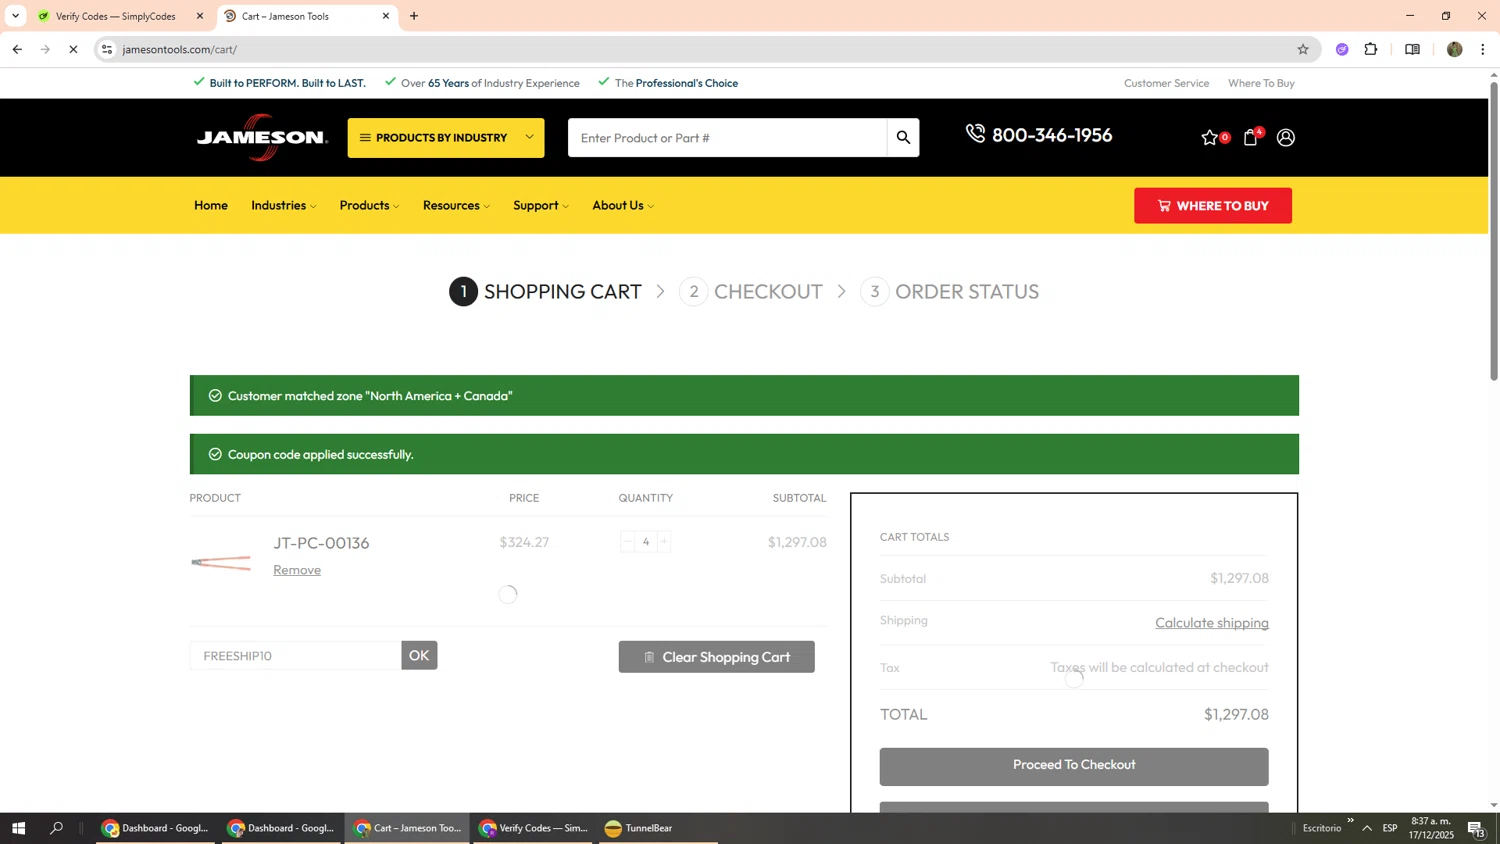Click the search magnifier button
1500x844 pixels.
click(903, 138)
